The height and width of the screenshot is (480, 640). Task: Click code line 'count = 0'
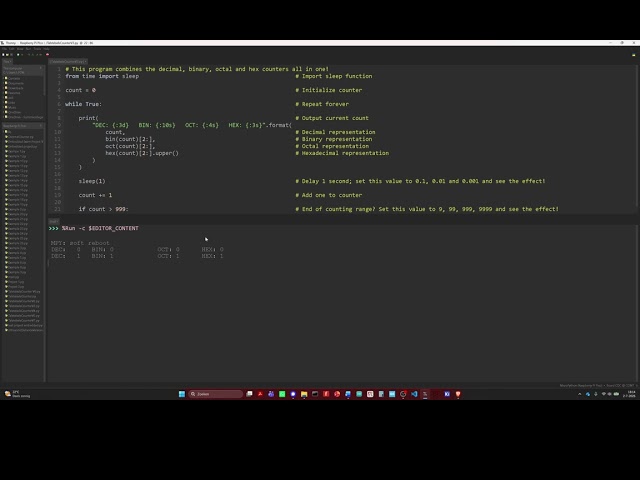[x=80, y=90]
